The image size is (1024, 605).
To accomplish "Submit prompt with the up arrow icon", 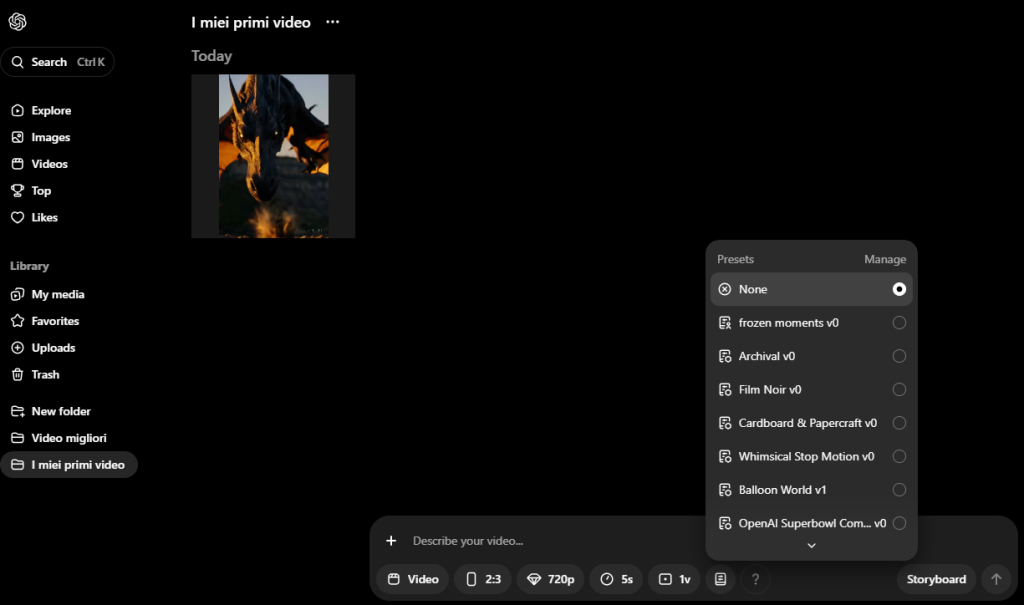I will [996, 579].
